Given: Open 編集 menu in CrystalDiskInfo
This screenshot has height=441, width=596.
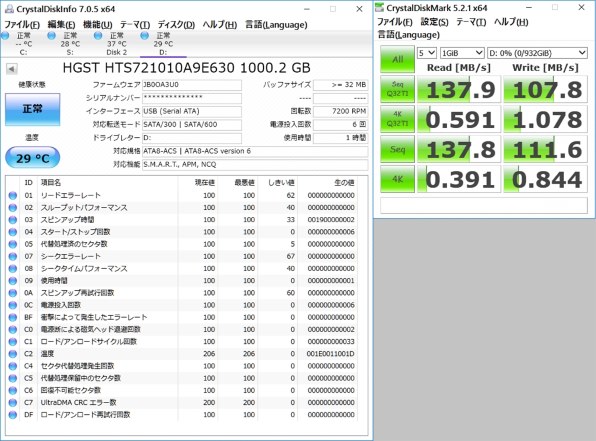Looking at the screenshot, I should [61, 25].
